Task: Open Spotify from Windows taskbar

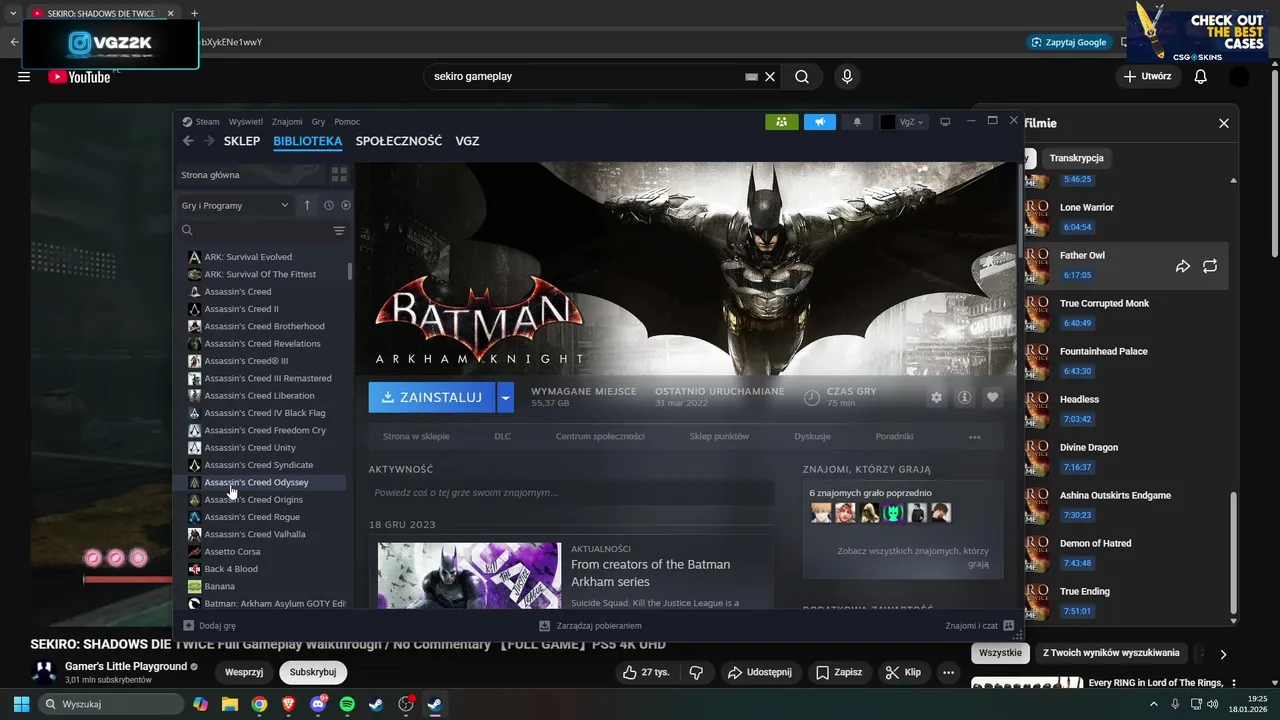Action: coord(347,704)
